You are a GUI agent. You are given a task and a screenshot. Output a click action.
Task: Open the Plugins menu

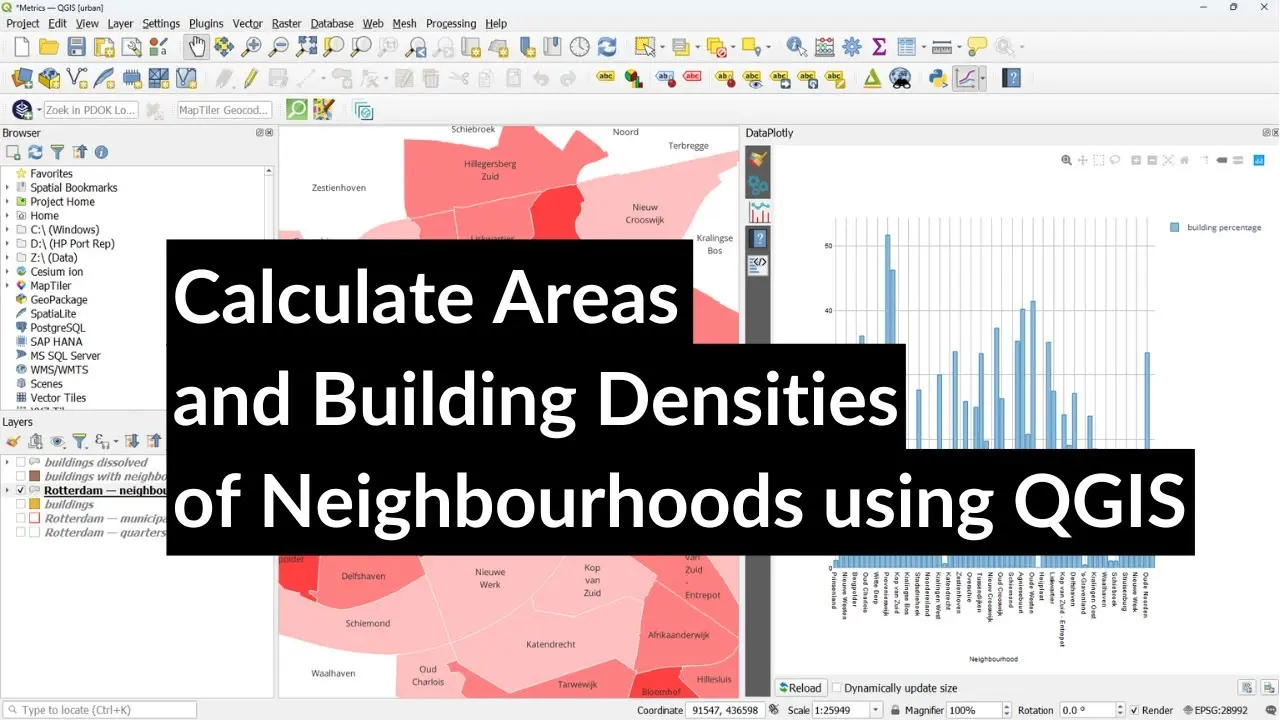pos(206,23)
